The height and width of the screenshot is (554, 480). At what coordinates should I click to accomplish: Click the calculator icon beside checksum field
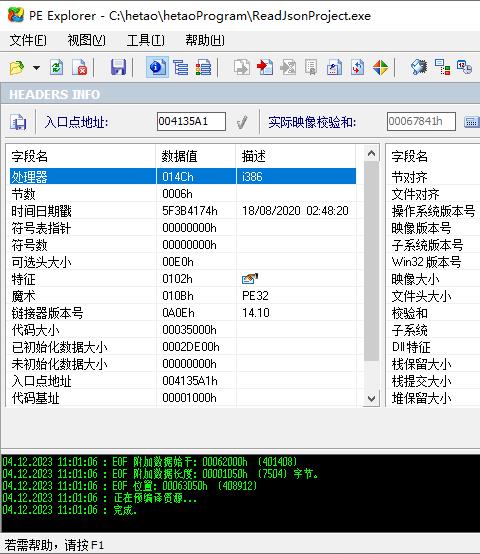tap(471, 122)
